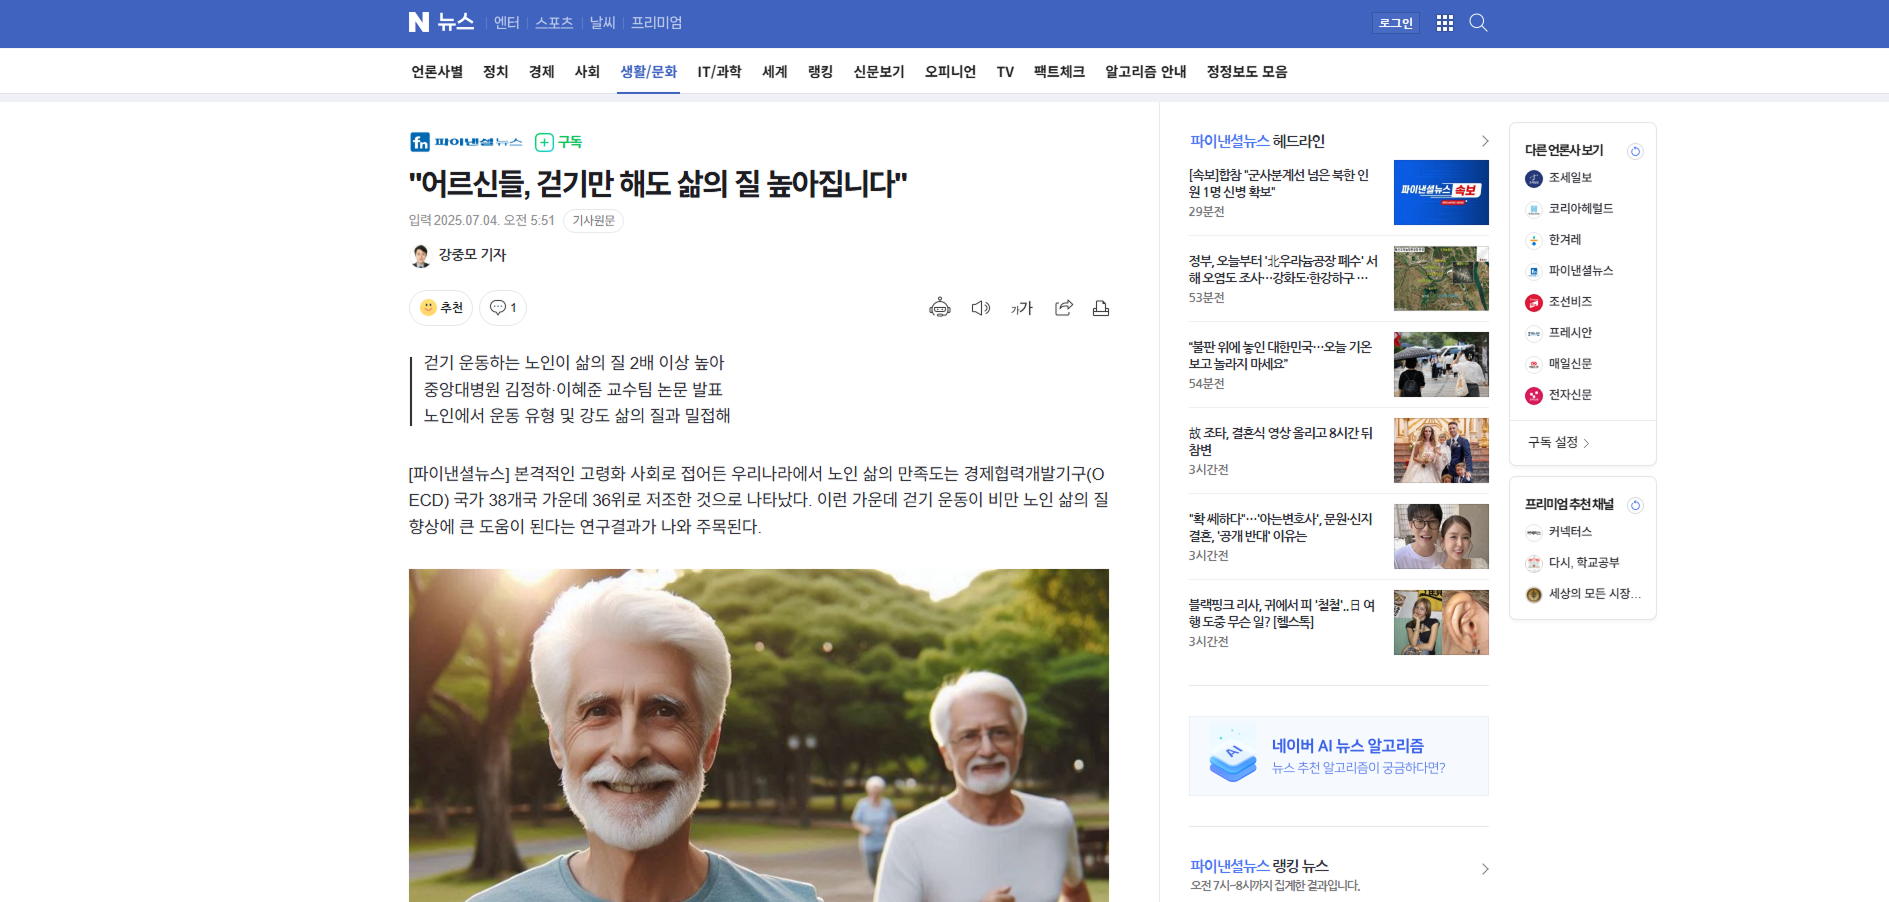Image resolution: width=1889 pixels, height=902 pixels.
Task: Open the 블랙핑크 리사 headline thumbnail
Action: pyautogui.click(x=1440, y=622)
